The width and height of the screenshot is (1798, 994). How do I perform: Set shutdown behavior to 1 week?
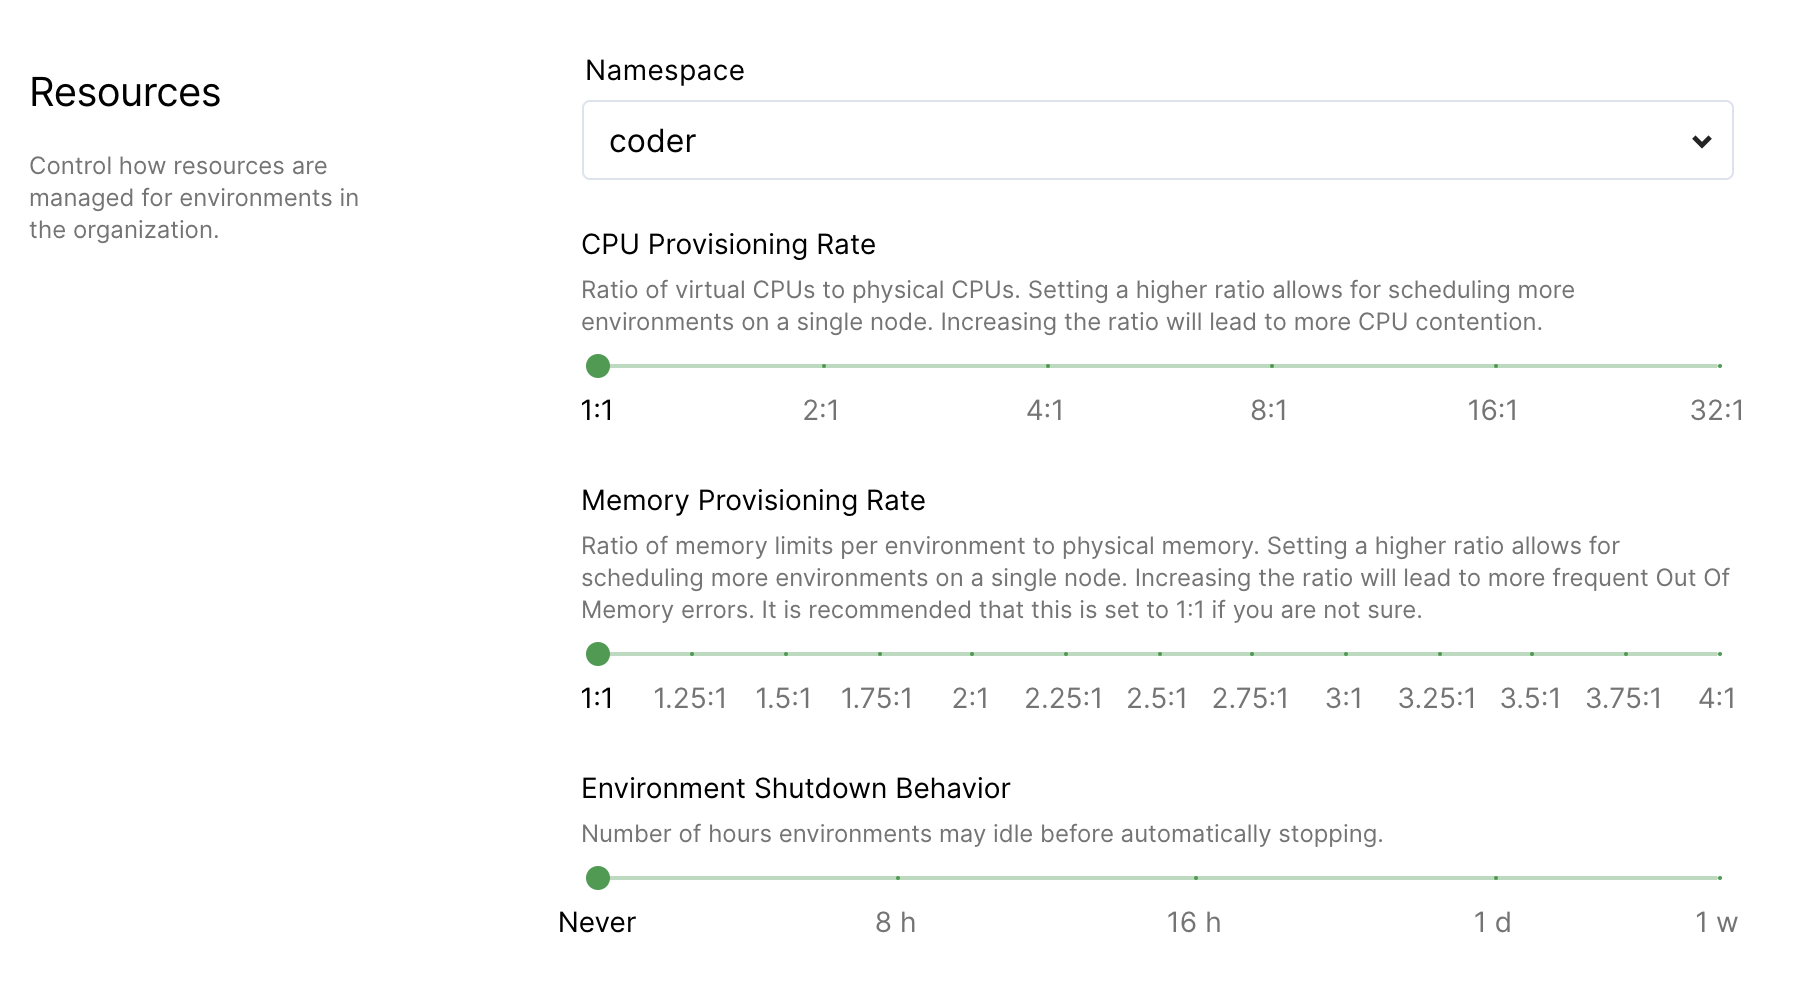coord(1718,879)
